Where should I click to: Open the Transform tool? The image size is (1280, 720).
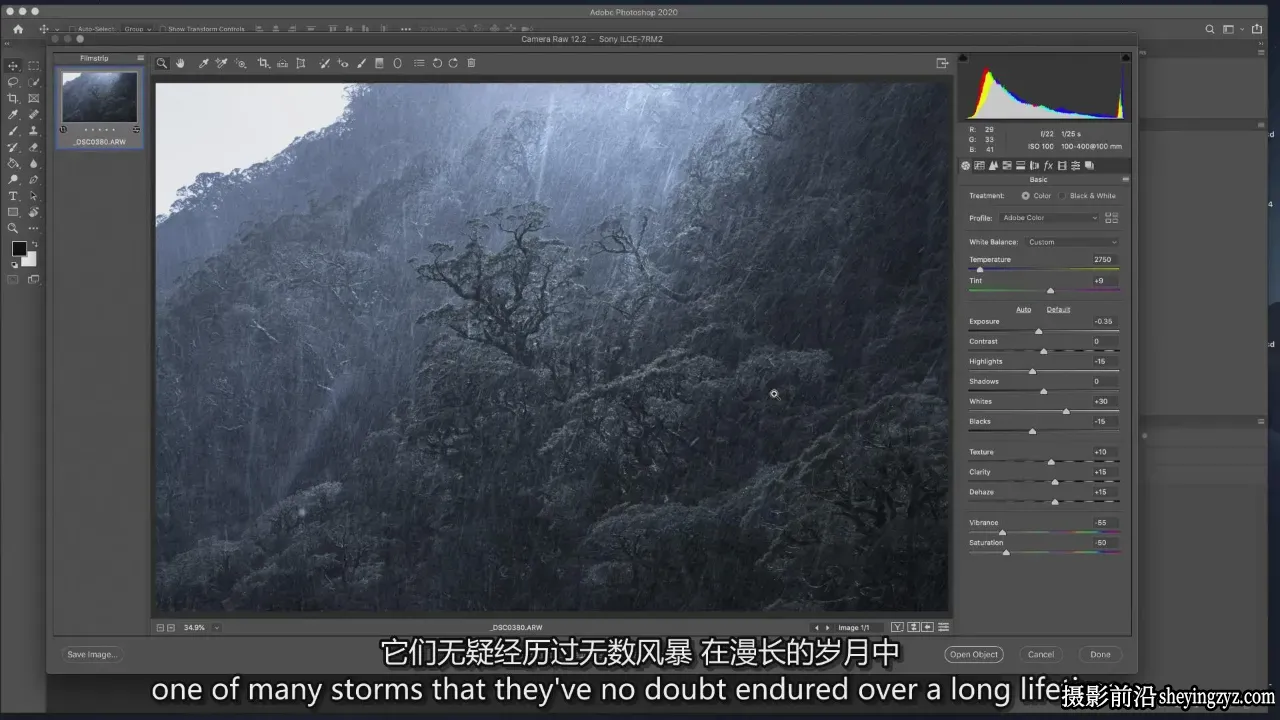[x=300, y=63]
